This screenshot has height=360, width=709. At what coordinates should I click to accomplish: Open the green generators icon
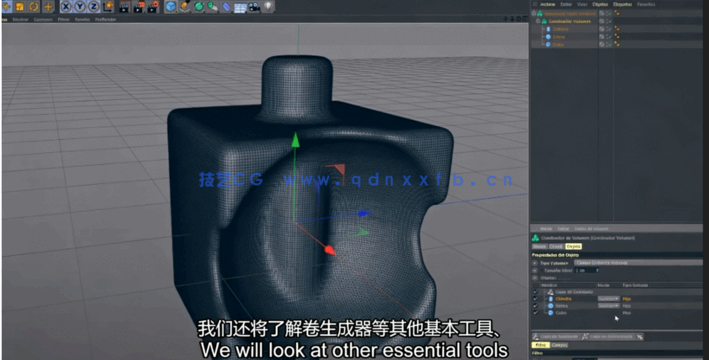(199, 6)
